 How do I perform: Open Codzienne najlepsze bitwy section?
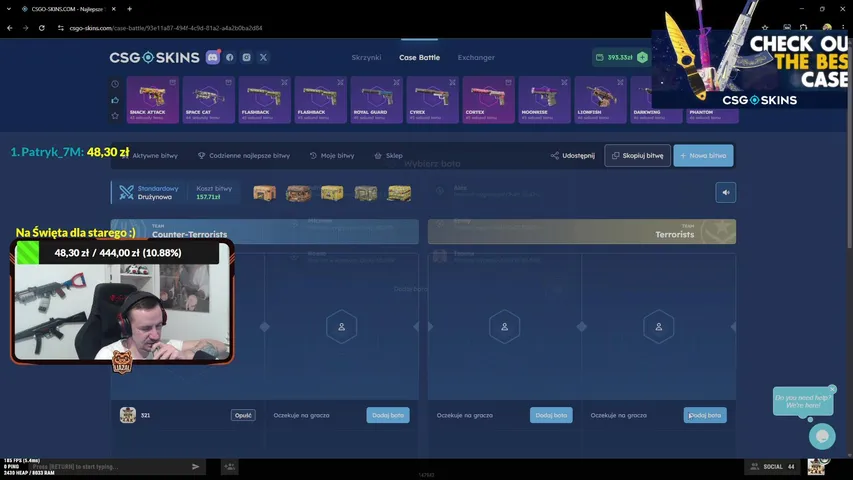click(x=244, y=156)
